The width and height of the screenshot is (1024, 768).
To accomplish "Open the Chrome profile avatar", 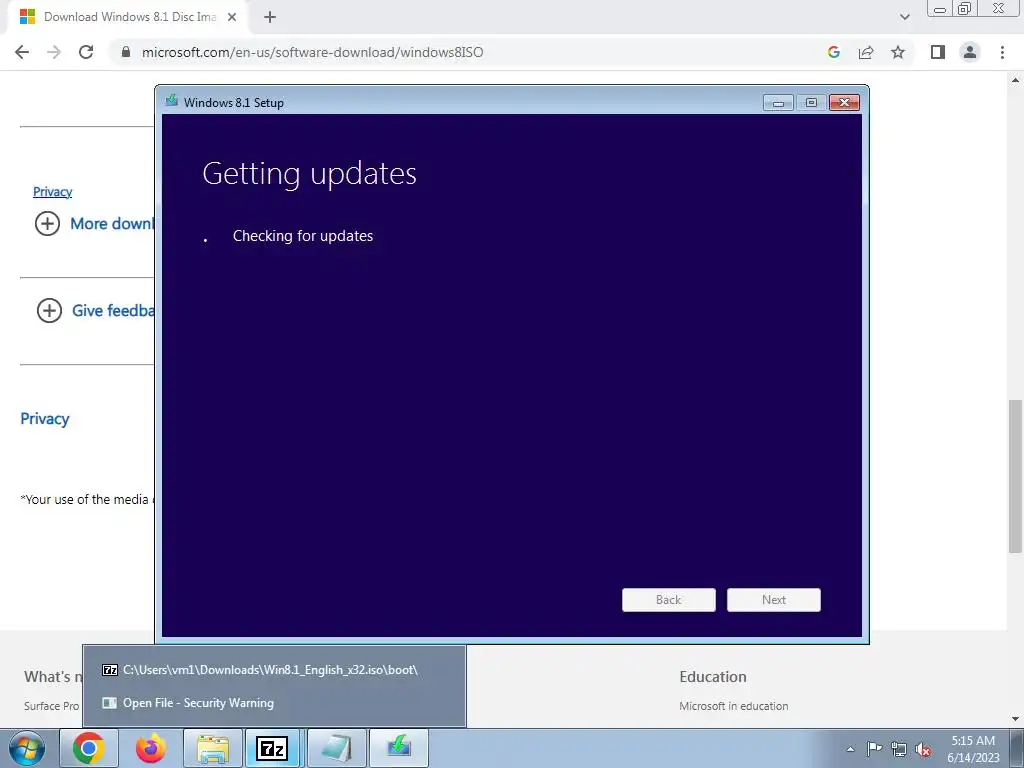I will pyautogui.click(x=970, y=52).
